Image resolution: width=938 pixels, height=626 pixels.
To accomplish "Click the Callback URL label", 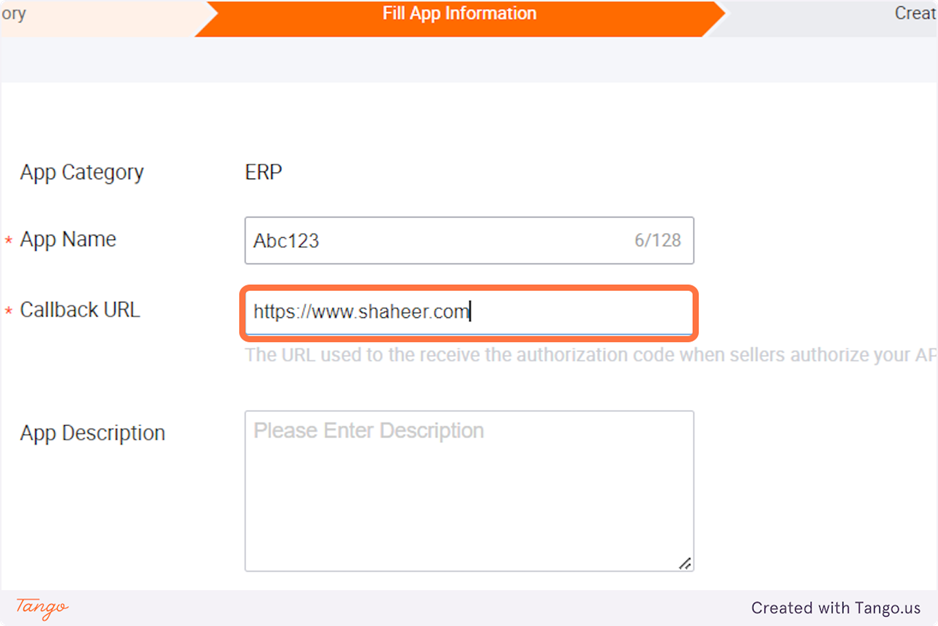I will coord(80,310).
